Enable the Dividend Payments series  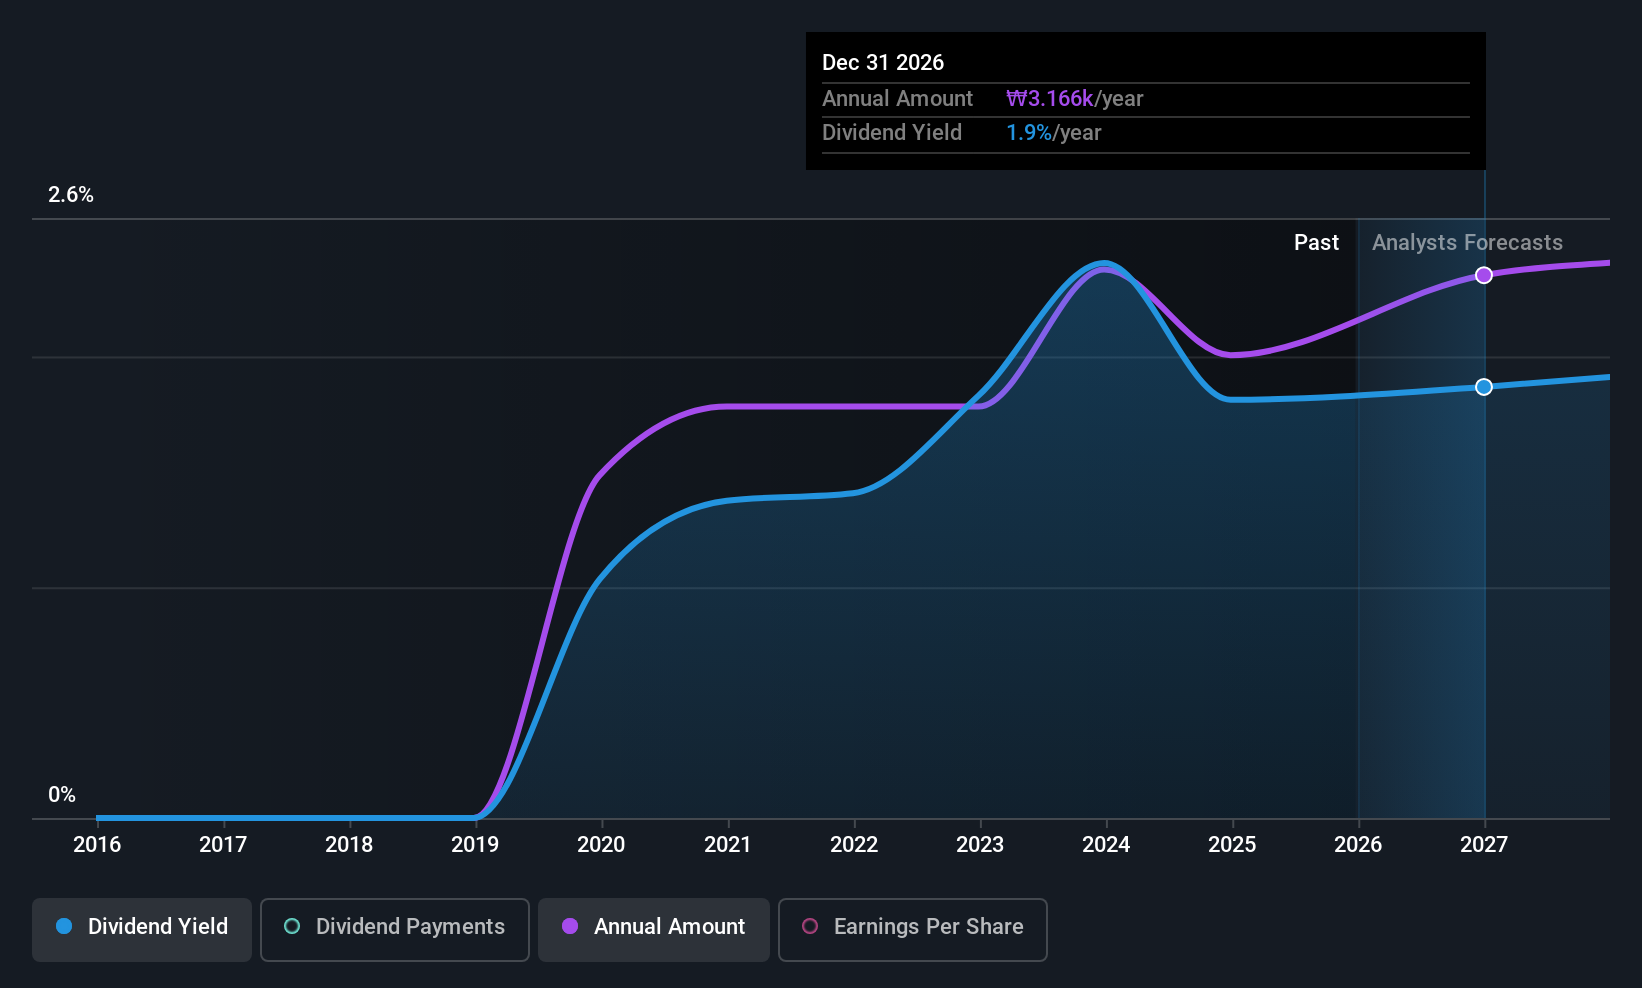point(395,929)
